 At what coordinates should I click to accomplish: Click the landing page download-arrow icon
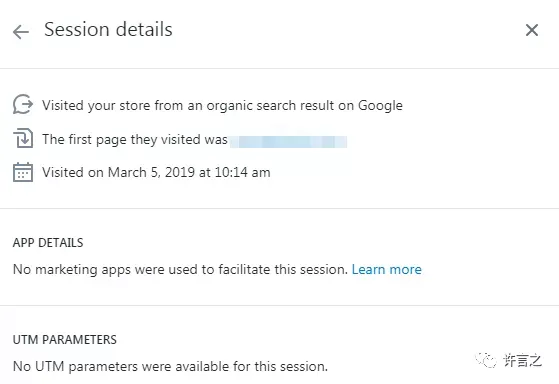tap(23, 138)
